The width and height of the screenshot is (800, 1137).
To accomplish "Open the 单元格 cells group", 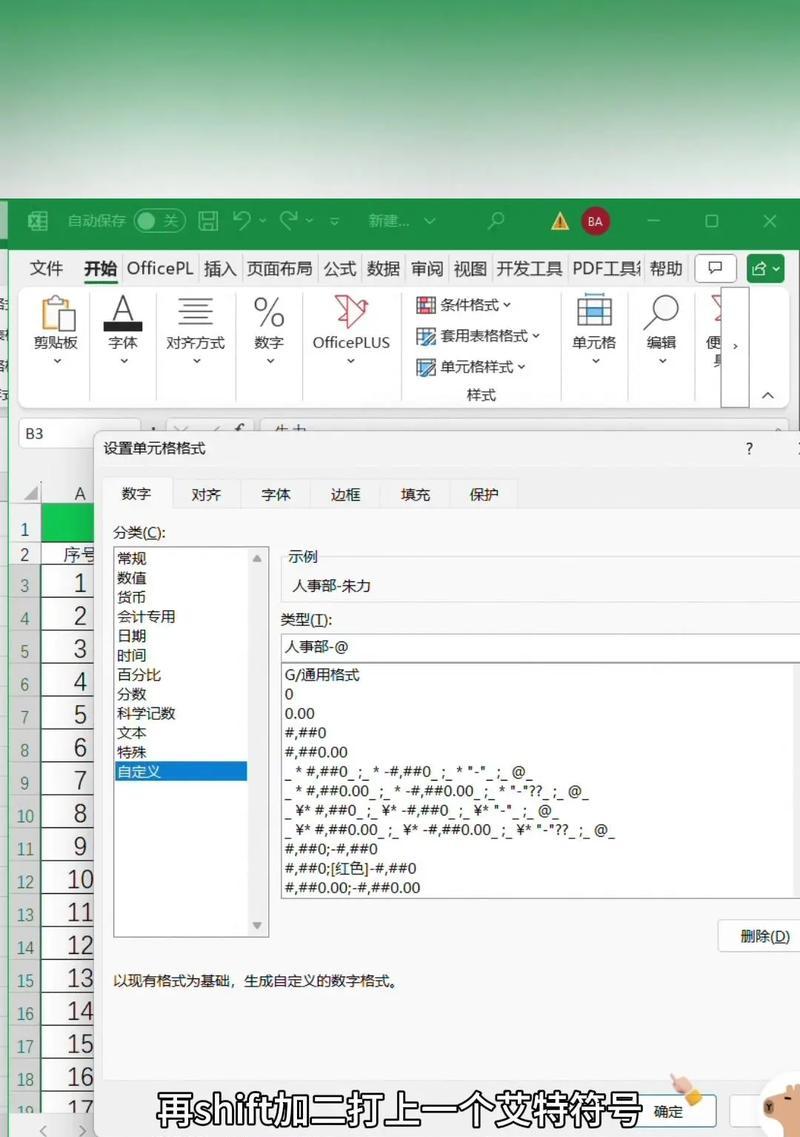I will pos(594,330).
